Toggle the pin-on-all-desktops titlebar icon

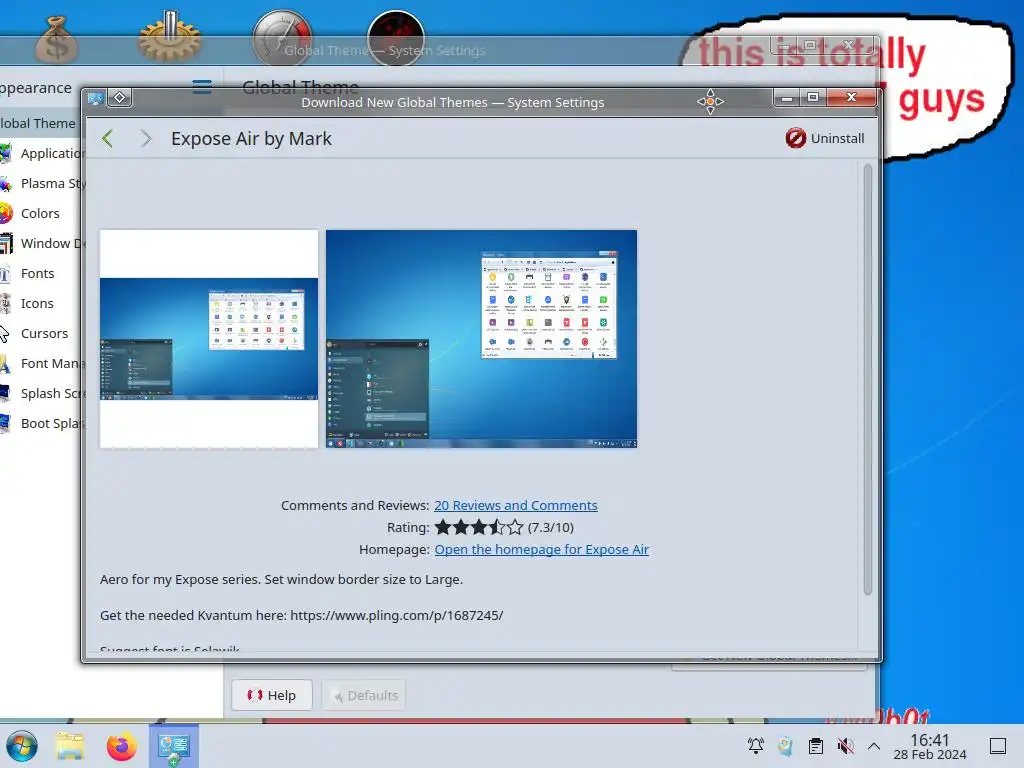120,98
